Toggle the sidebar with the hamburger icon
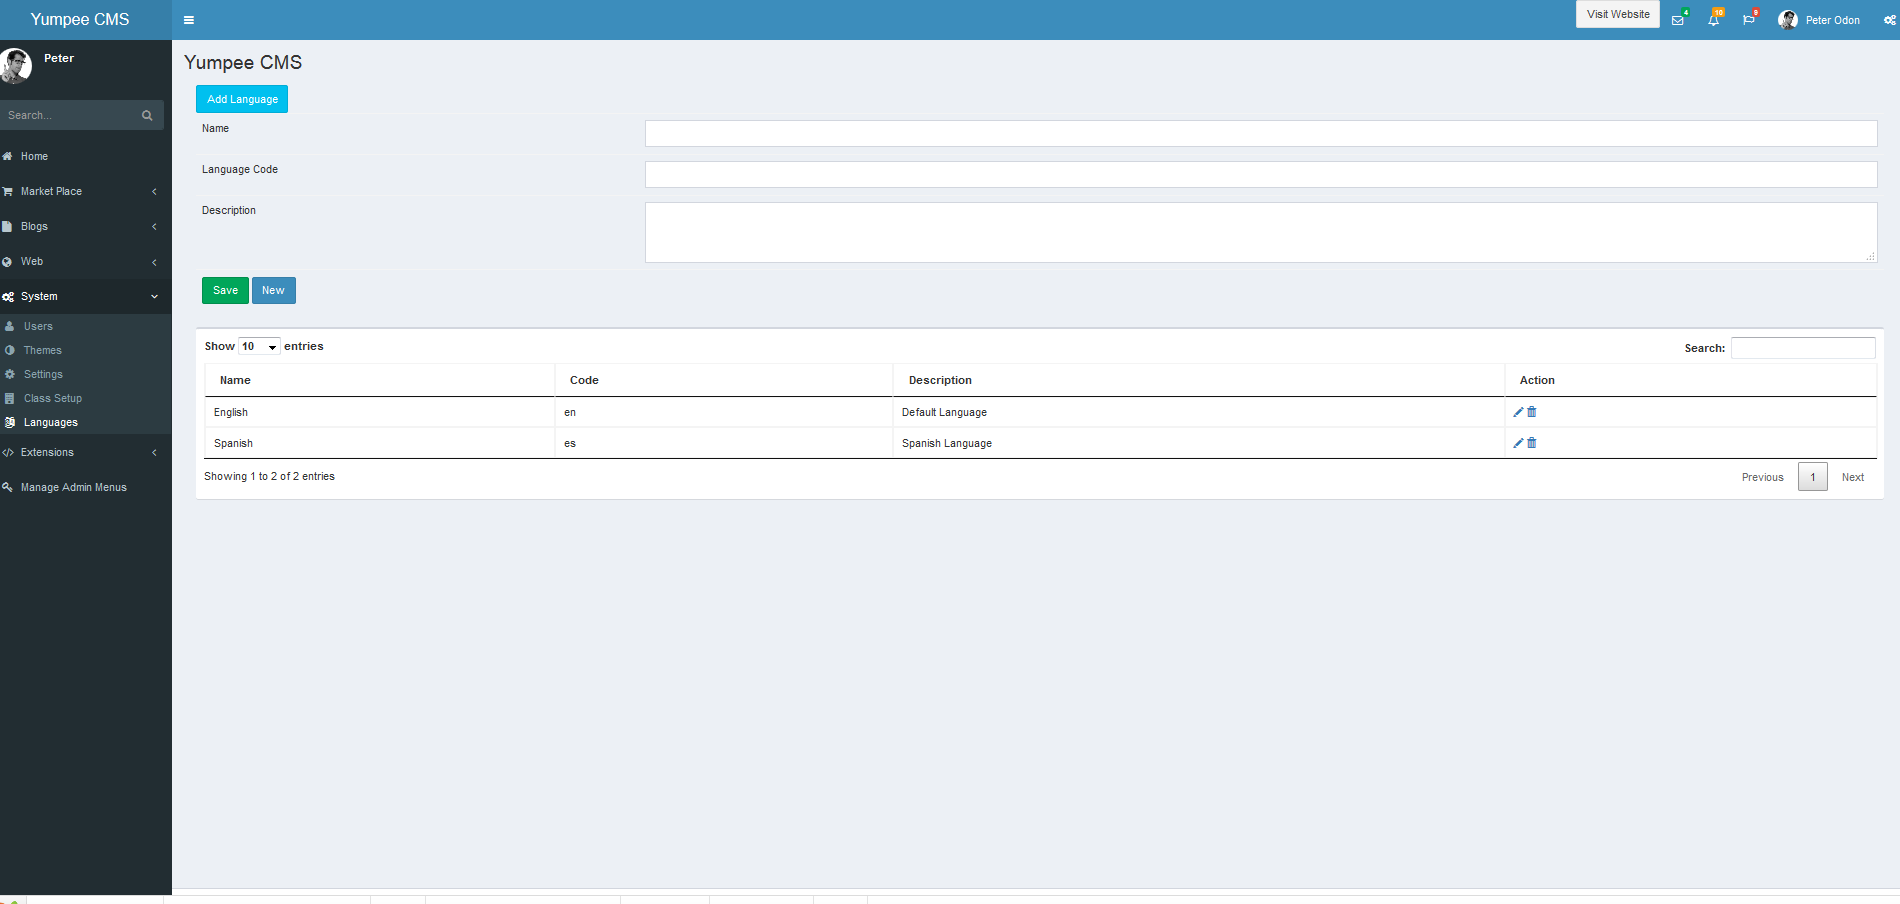The height and width of the screenshot is (904, 1900). click(x=189, y=19)
